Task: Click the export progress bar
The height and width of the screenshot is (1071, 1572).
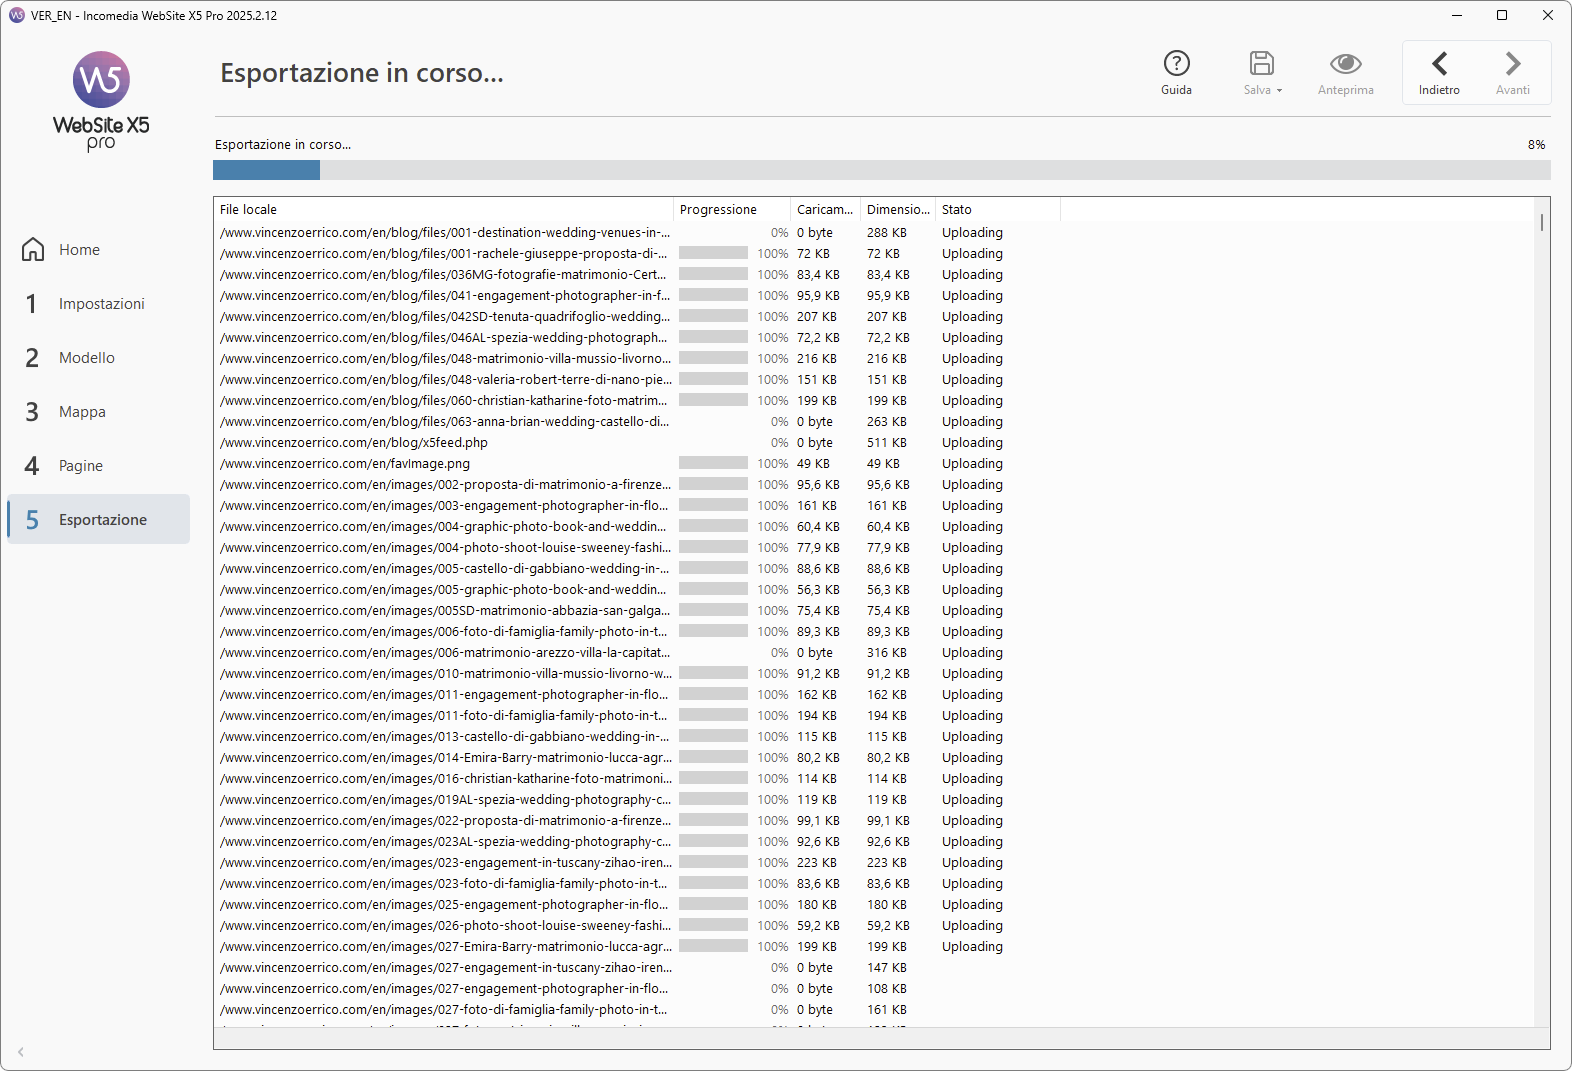Action: pos(881,170)
